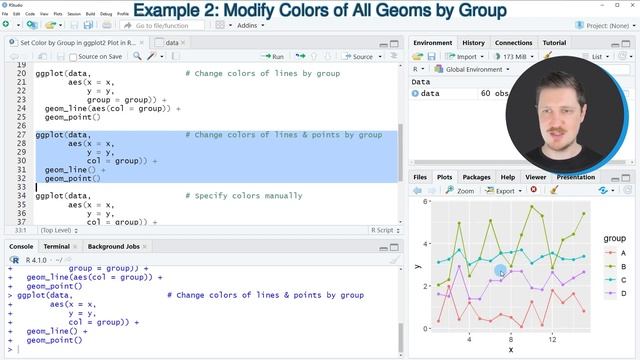Open the Code menu
Screen dimensions: 640x360
click(x=30, y=14)
